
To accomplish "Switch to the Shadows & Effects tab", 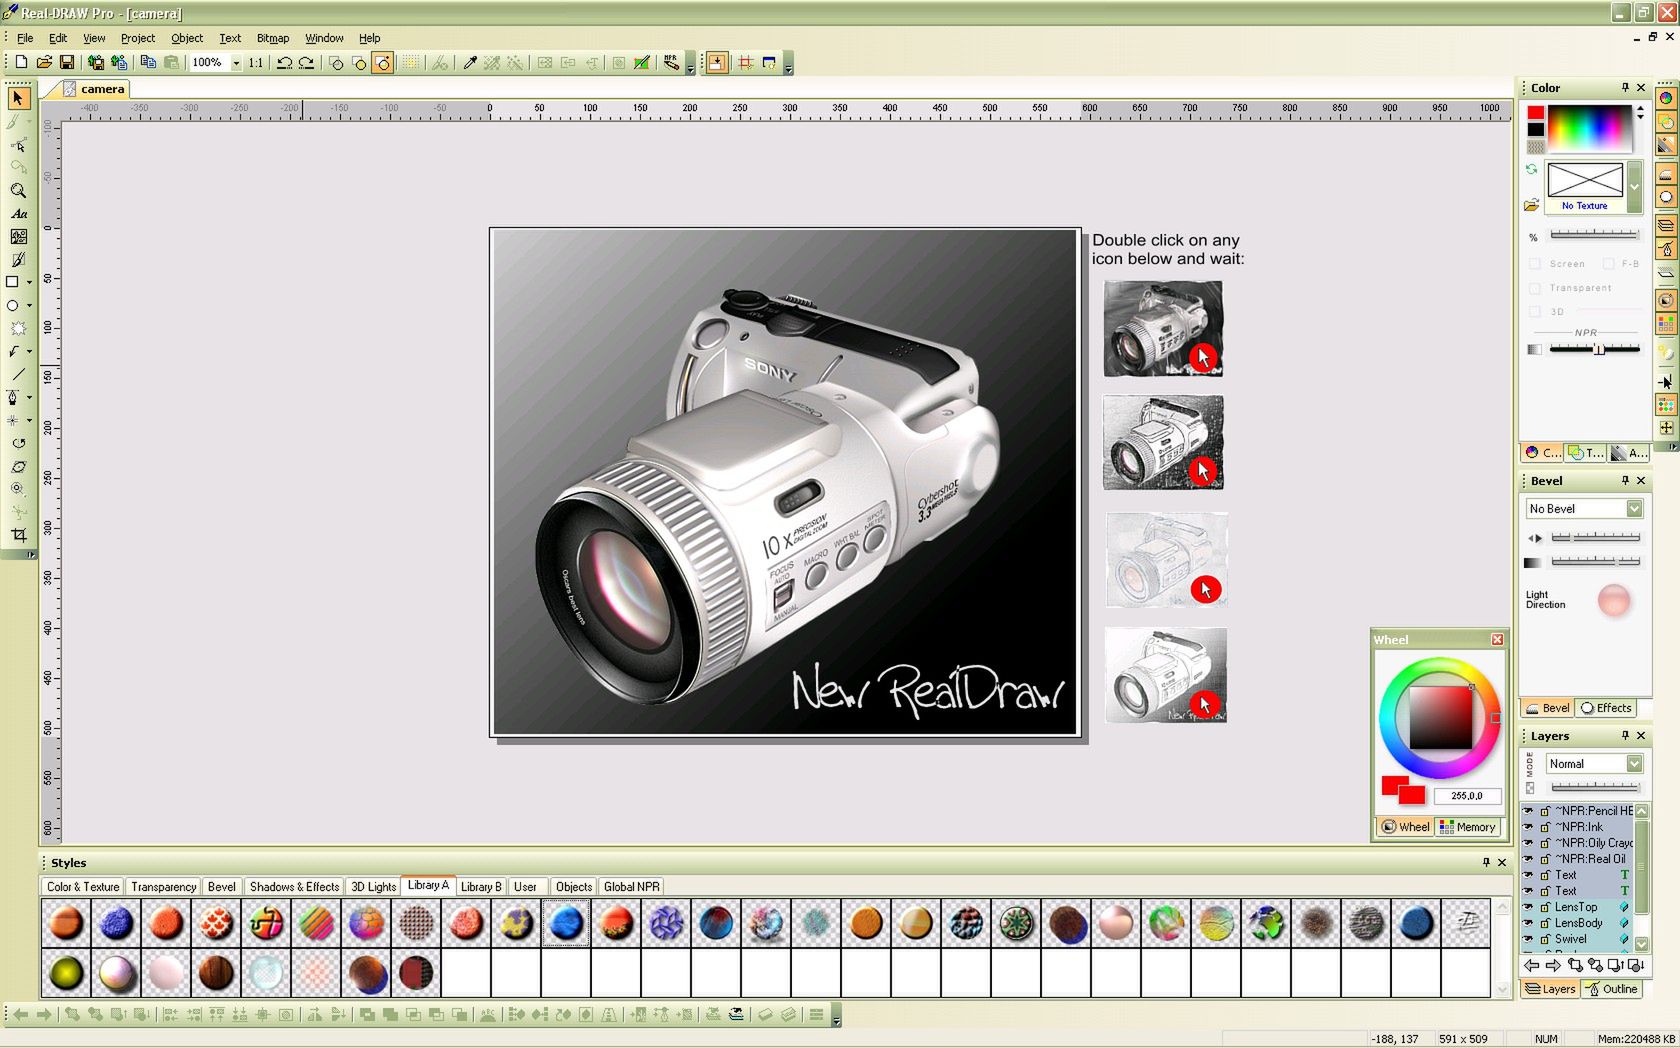I will [x=294, y=886].
